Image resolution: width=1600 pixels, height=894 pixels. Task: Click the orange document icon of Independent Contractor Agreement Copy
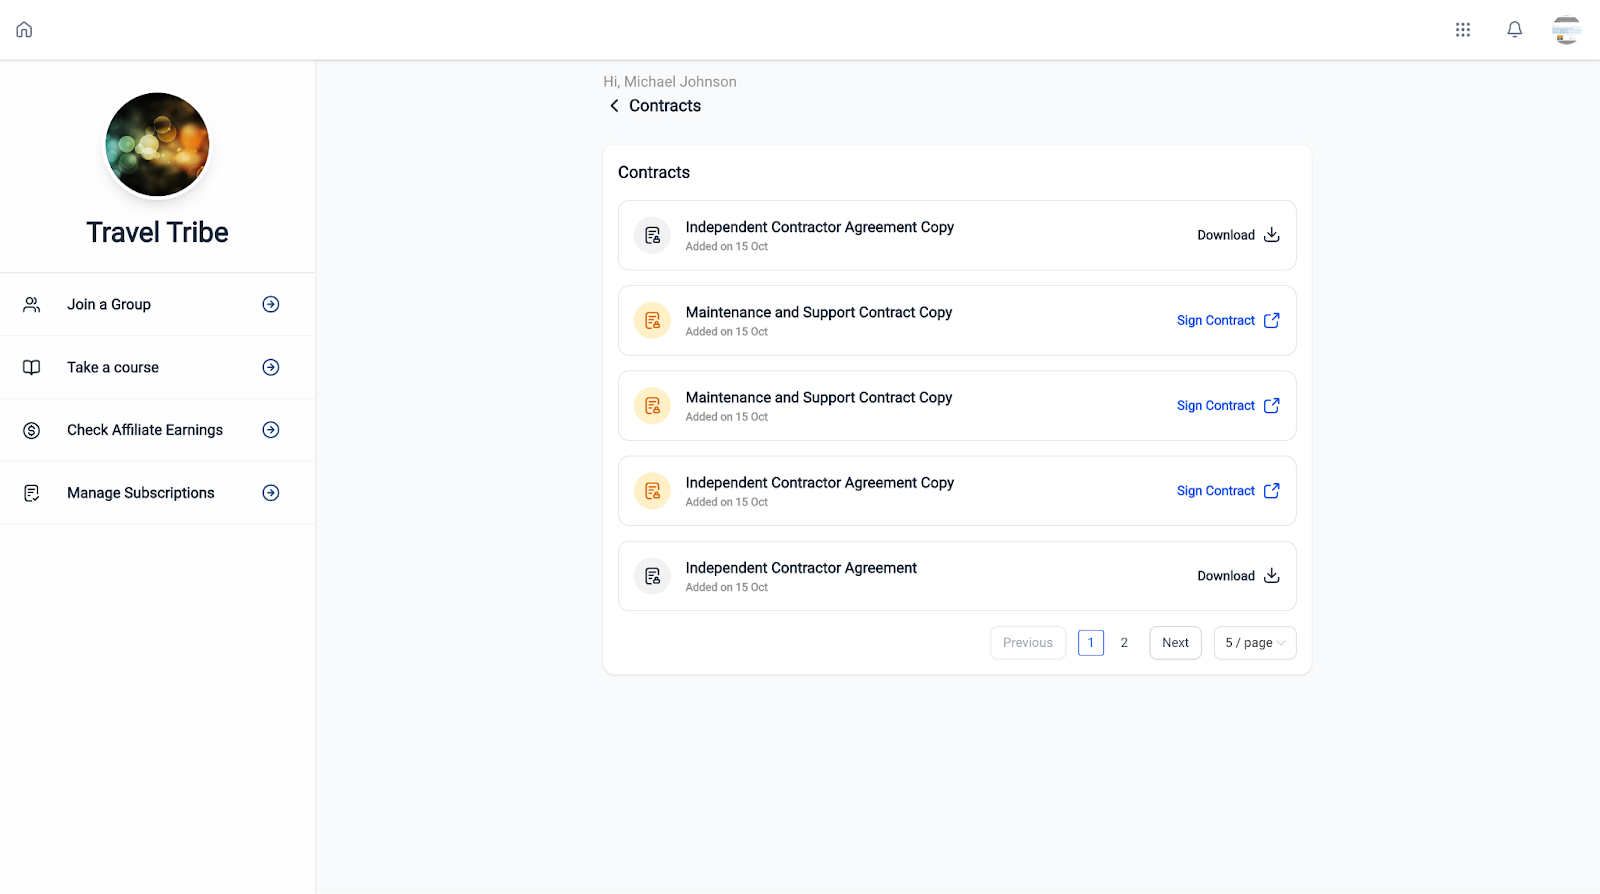653,491
